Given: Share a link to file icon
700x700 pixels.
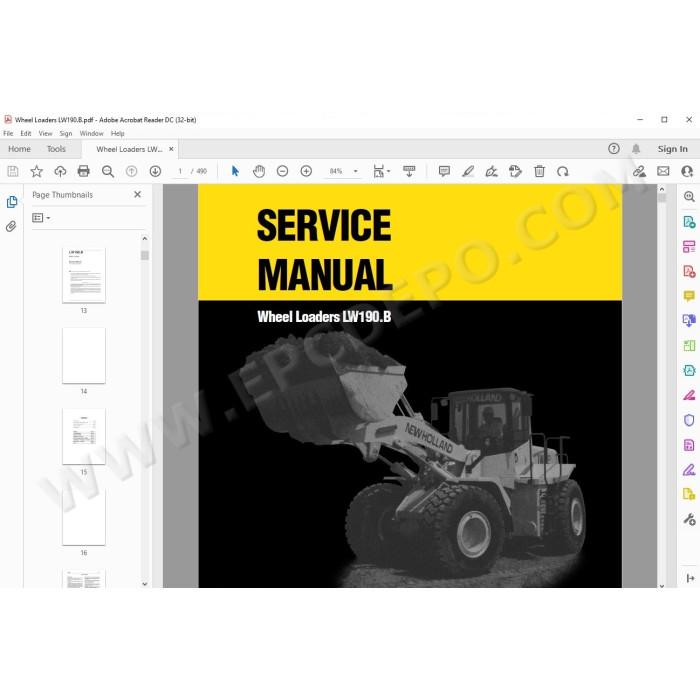Looking at the screenshot, I should [x=639, y=171].
